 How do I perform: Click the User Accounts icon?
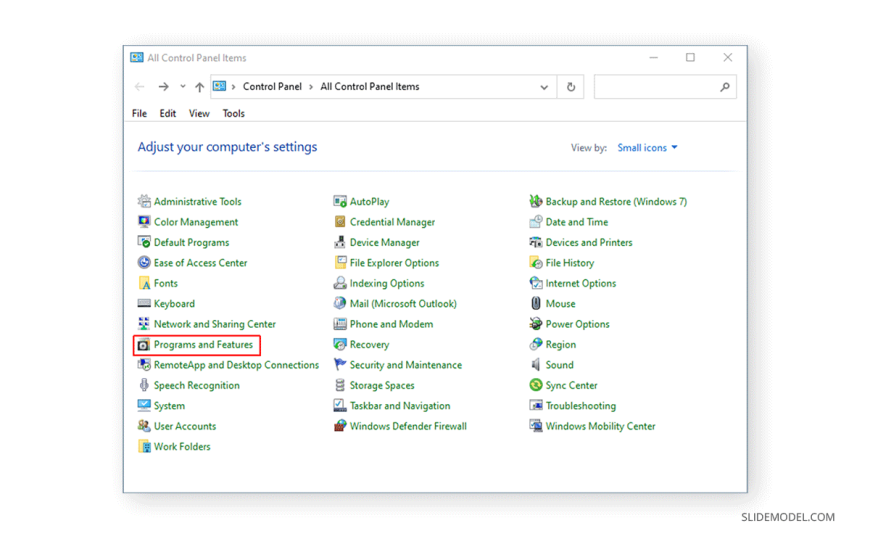tap(144, 426)
